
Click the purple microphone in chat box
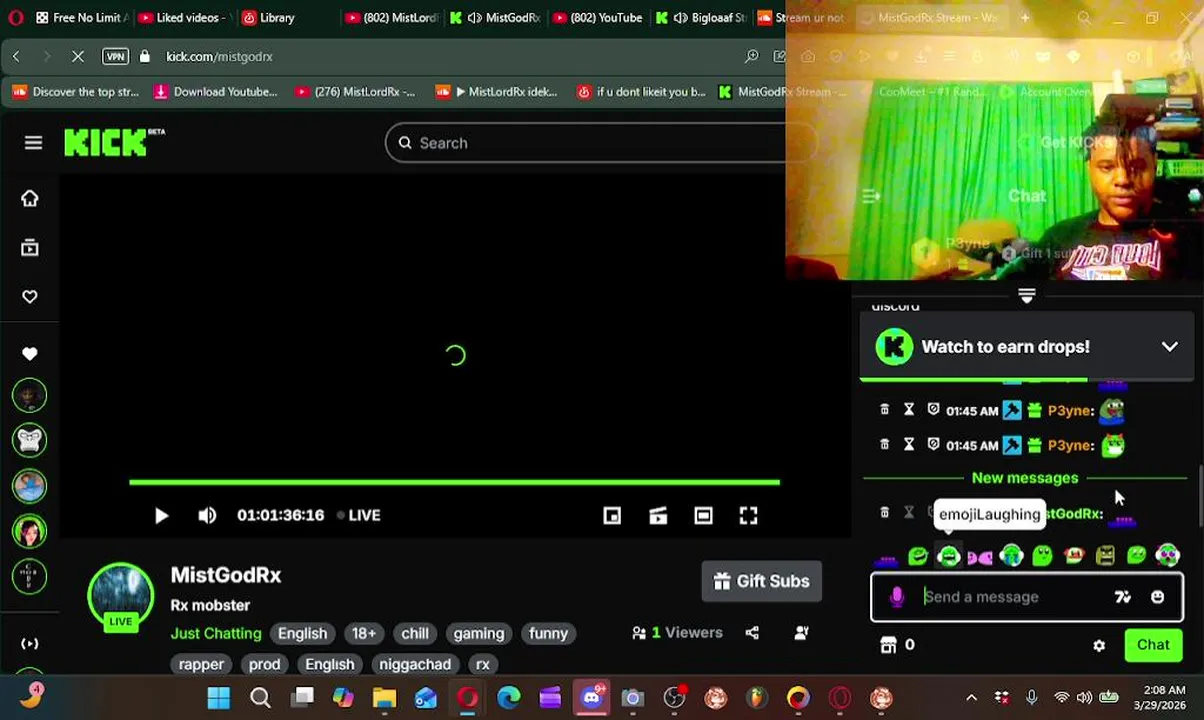(897, 597)
